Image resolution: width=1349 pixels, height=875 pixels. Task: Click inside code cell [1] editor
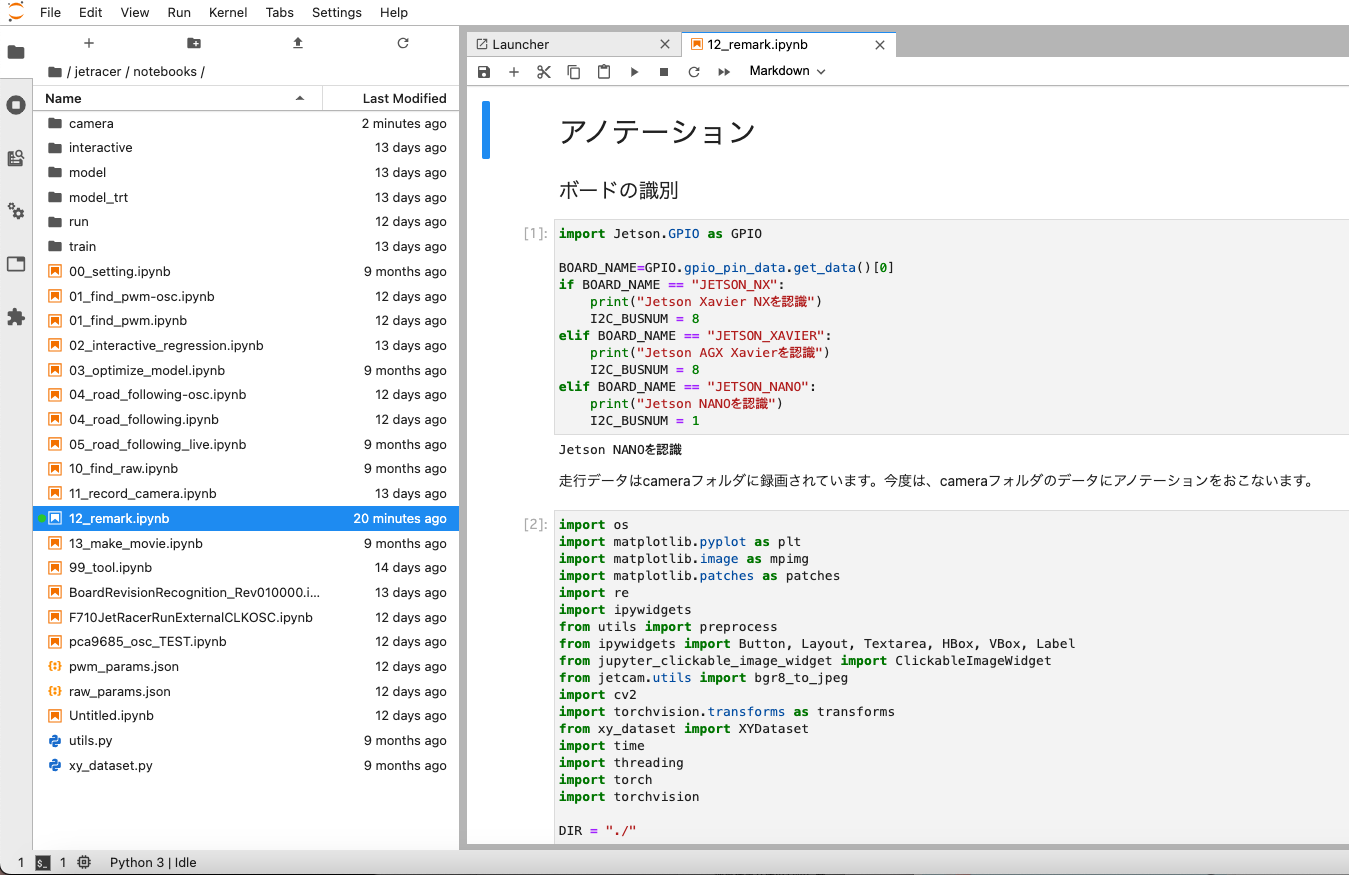point(950,327)
